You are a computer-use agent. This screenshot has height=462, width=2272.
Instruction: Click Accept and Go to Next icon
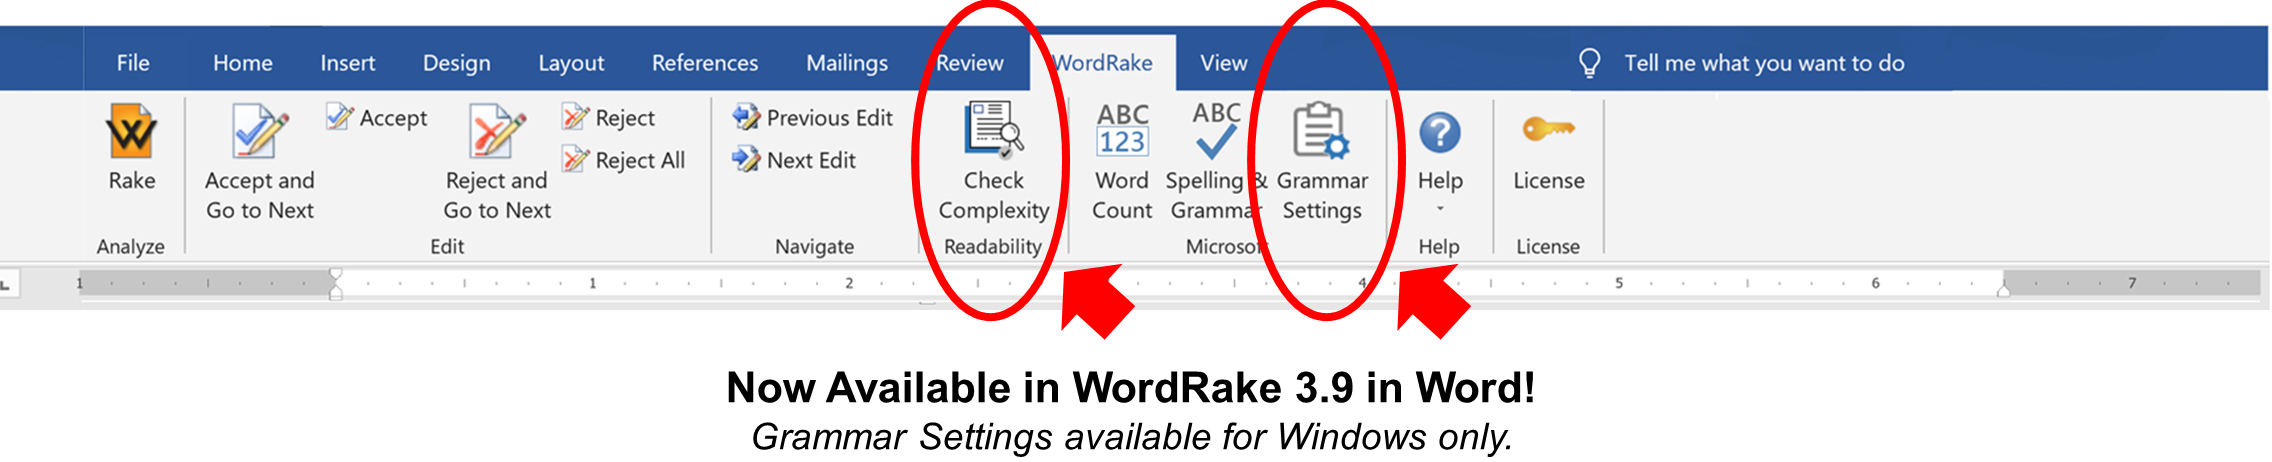pos(259,133)
